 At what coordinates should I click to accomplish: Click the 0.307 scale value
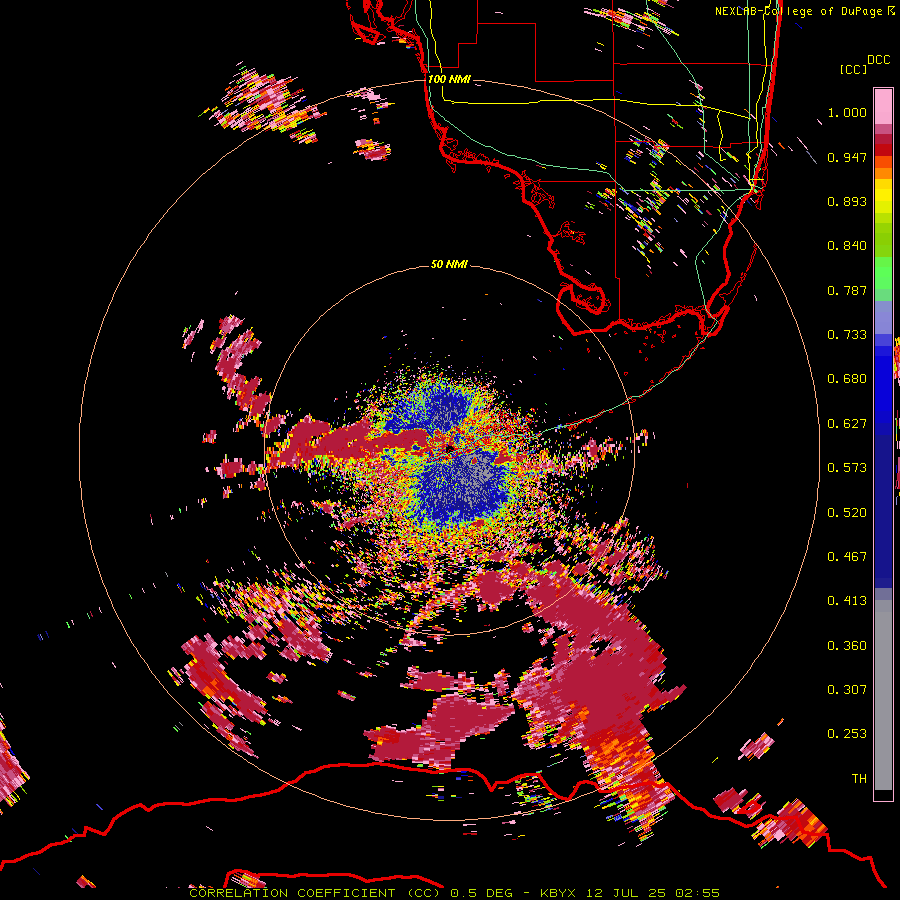(847, 690)
